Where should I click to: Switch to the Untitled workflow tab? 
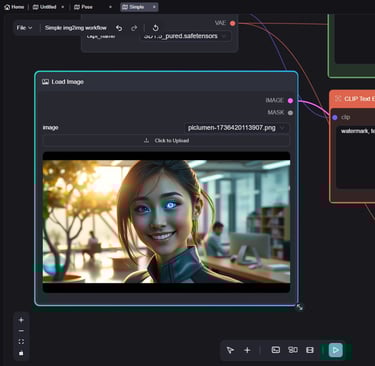point(44,7)
